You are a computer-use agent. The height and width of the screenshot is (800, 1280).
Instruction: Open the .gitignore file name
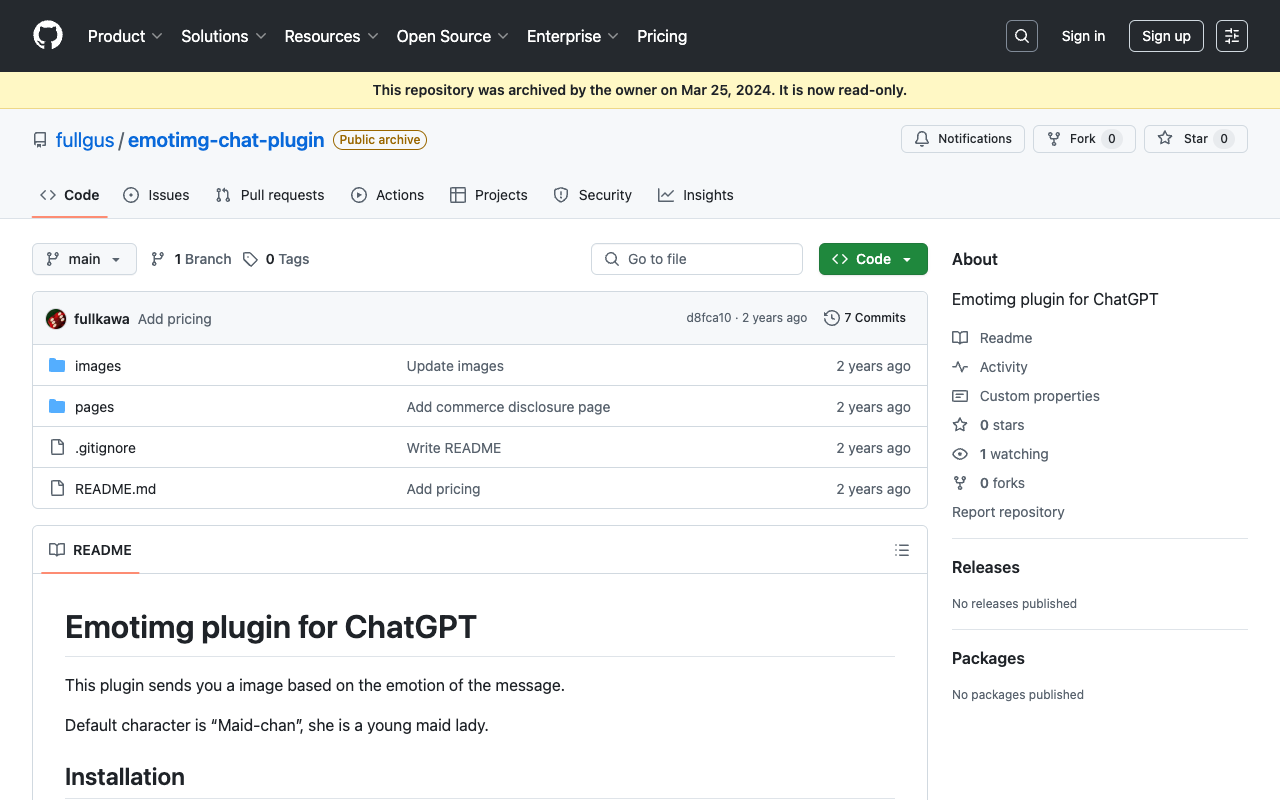click(x=105, y=448)
